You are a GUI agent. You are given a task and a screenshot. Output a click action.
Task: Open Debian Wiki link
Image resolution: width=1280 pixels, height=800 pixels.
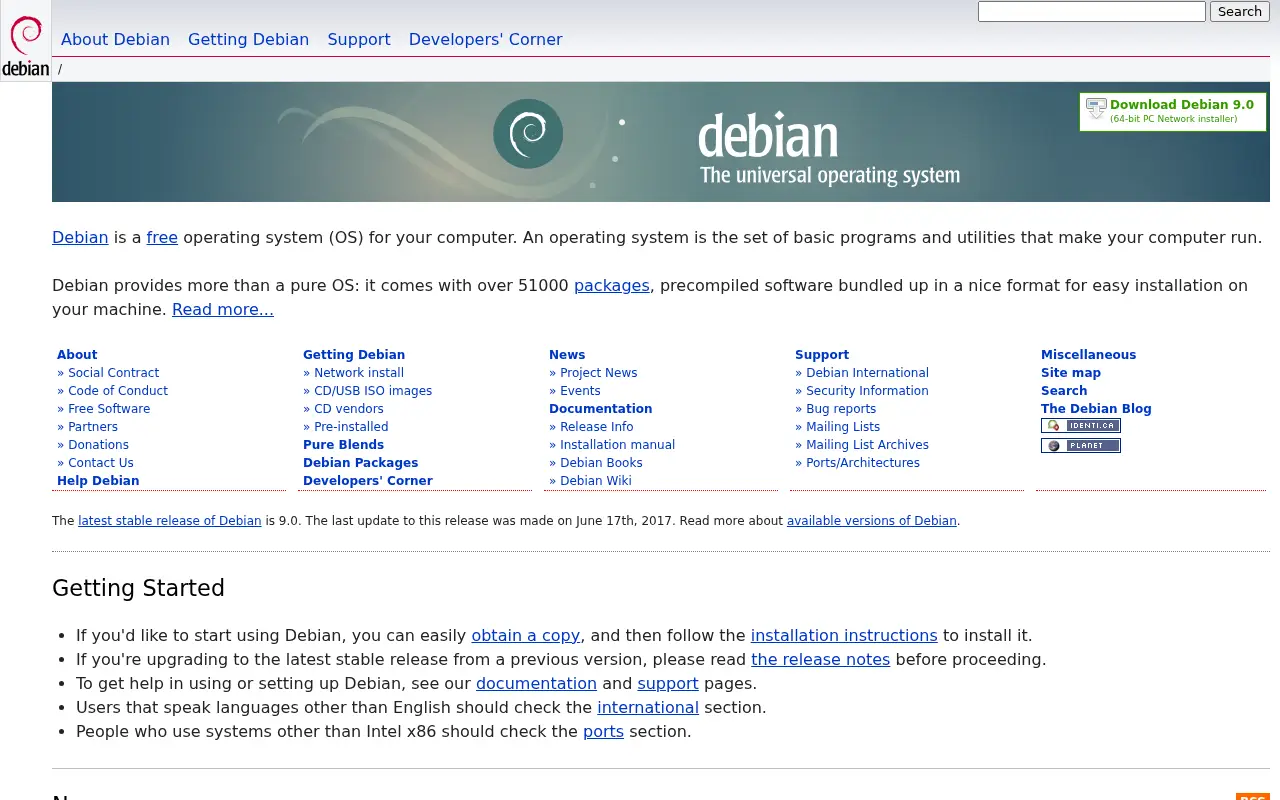tap(596, 481)
